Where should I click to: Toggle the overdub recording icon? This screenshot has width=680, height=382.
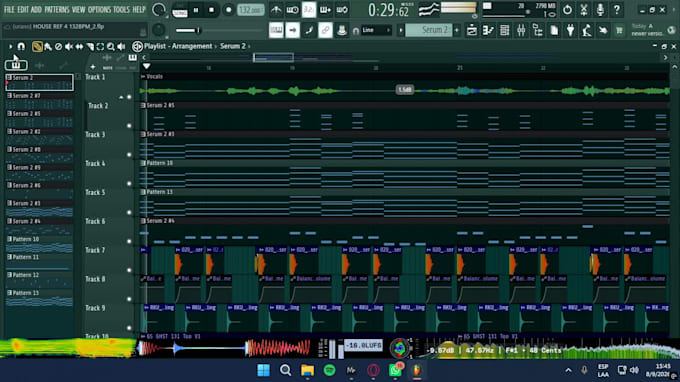click(325, 10)
